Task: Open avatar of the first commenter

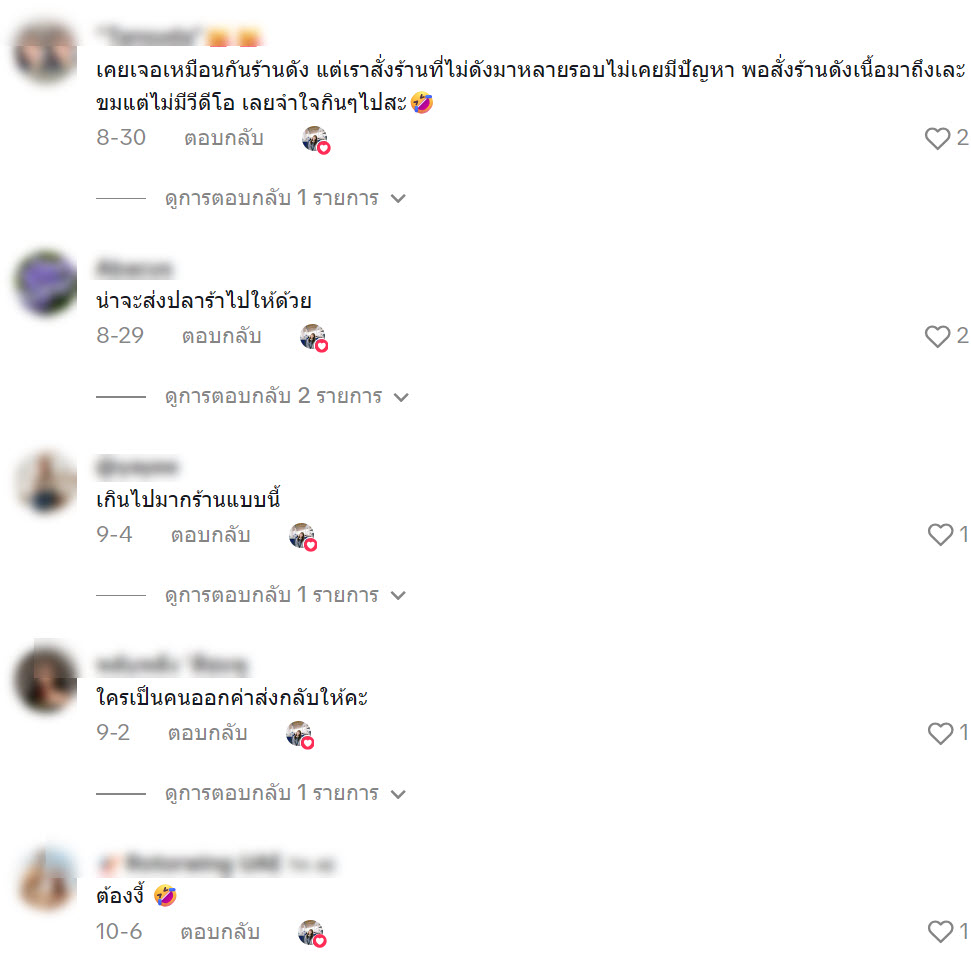Action: [x=45, y=53]
